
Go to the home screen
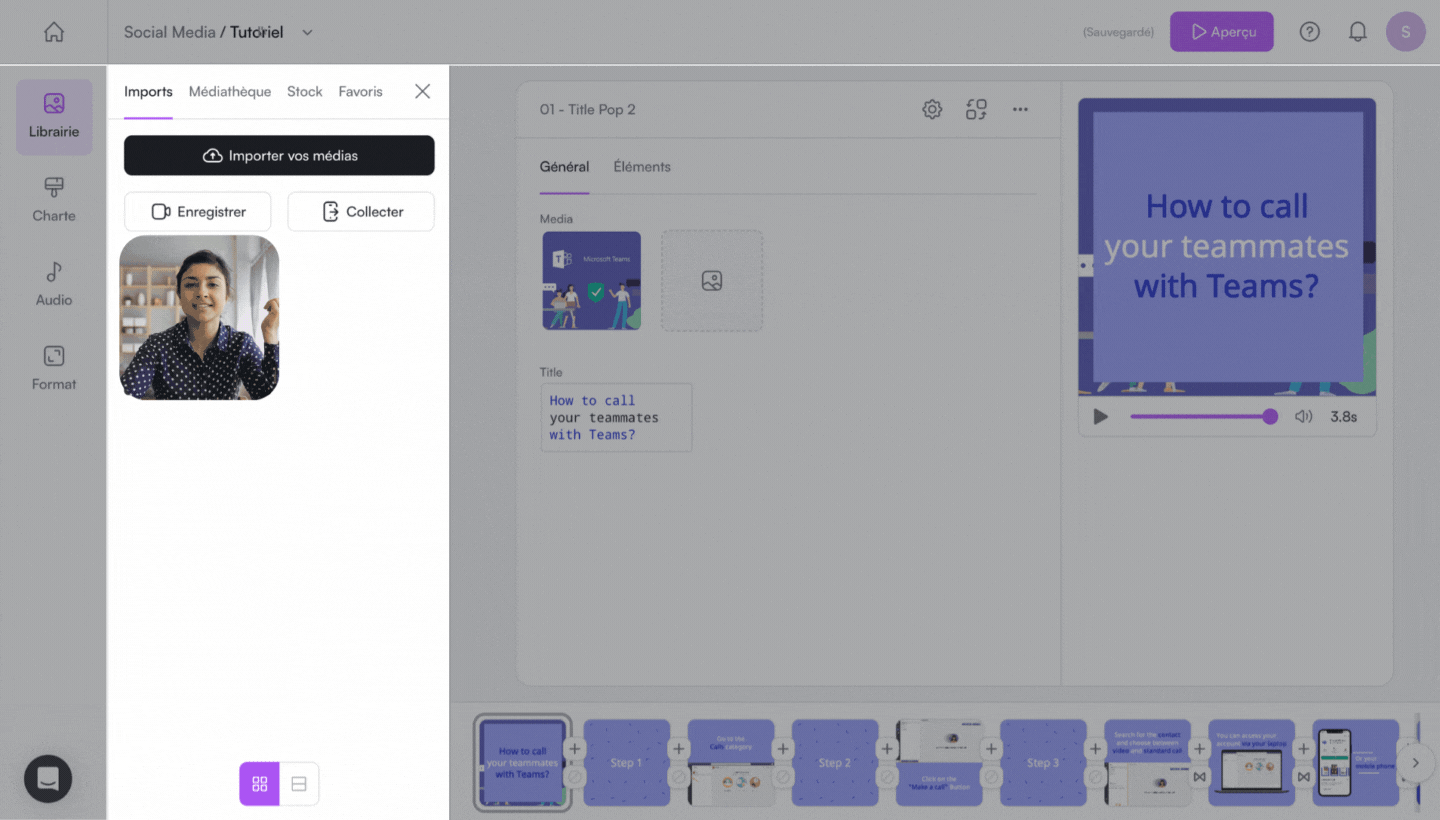(x=54, y=32)
